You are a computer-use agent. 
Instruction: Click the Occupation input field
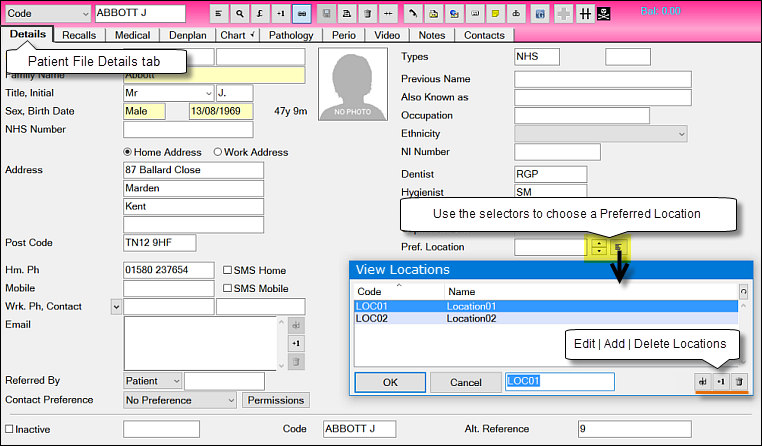click(582, 116)
